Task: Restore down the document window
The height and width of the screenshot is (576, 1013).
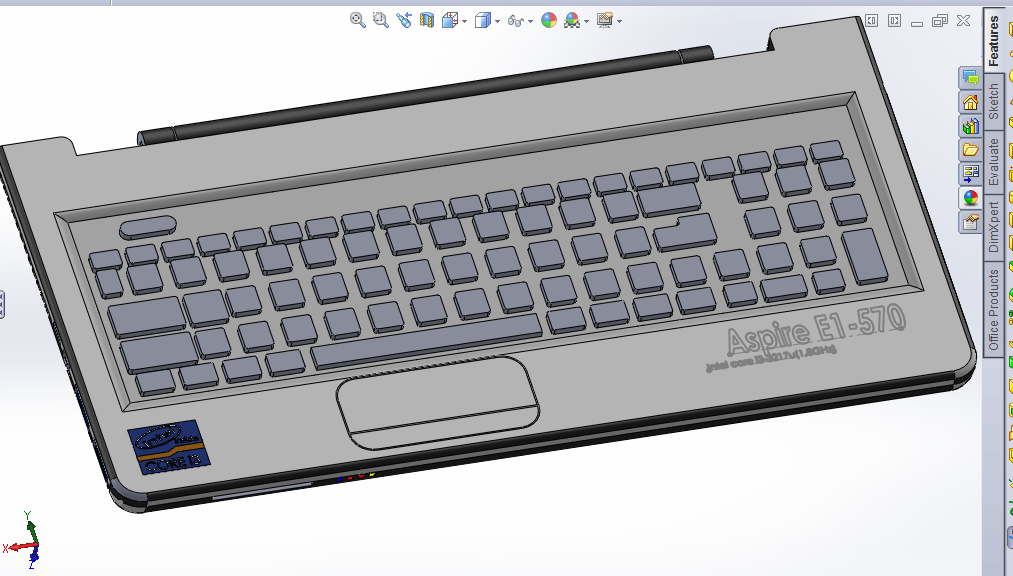Action: [x=939, y=21]
